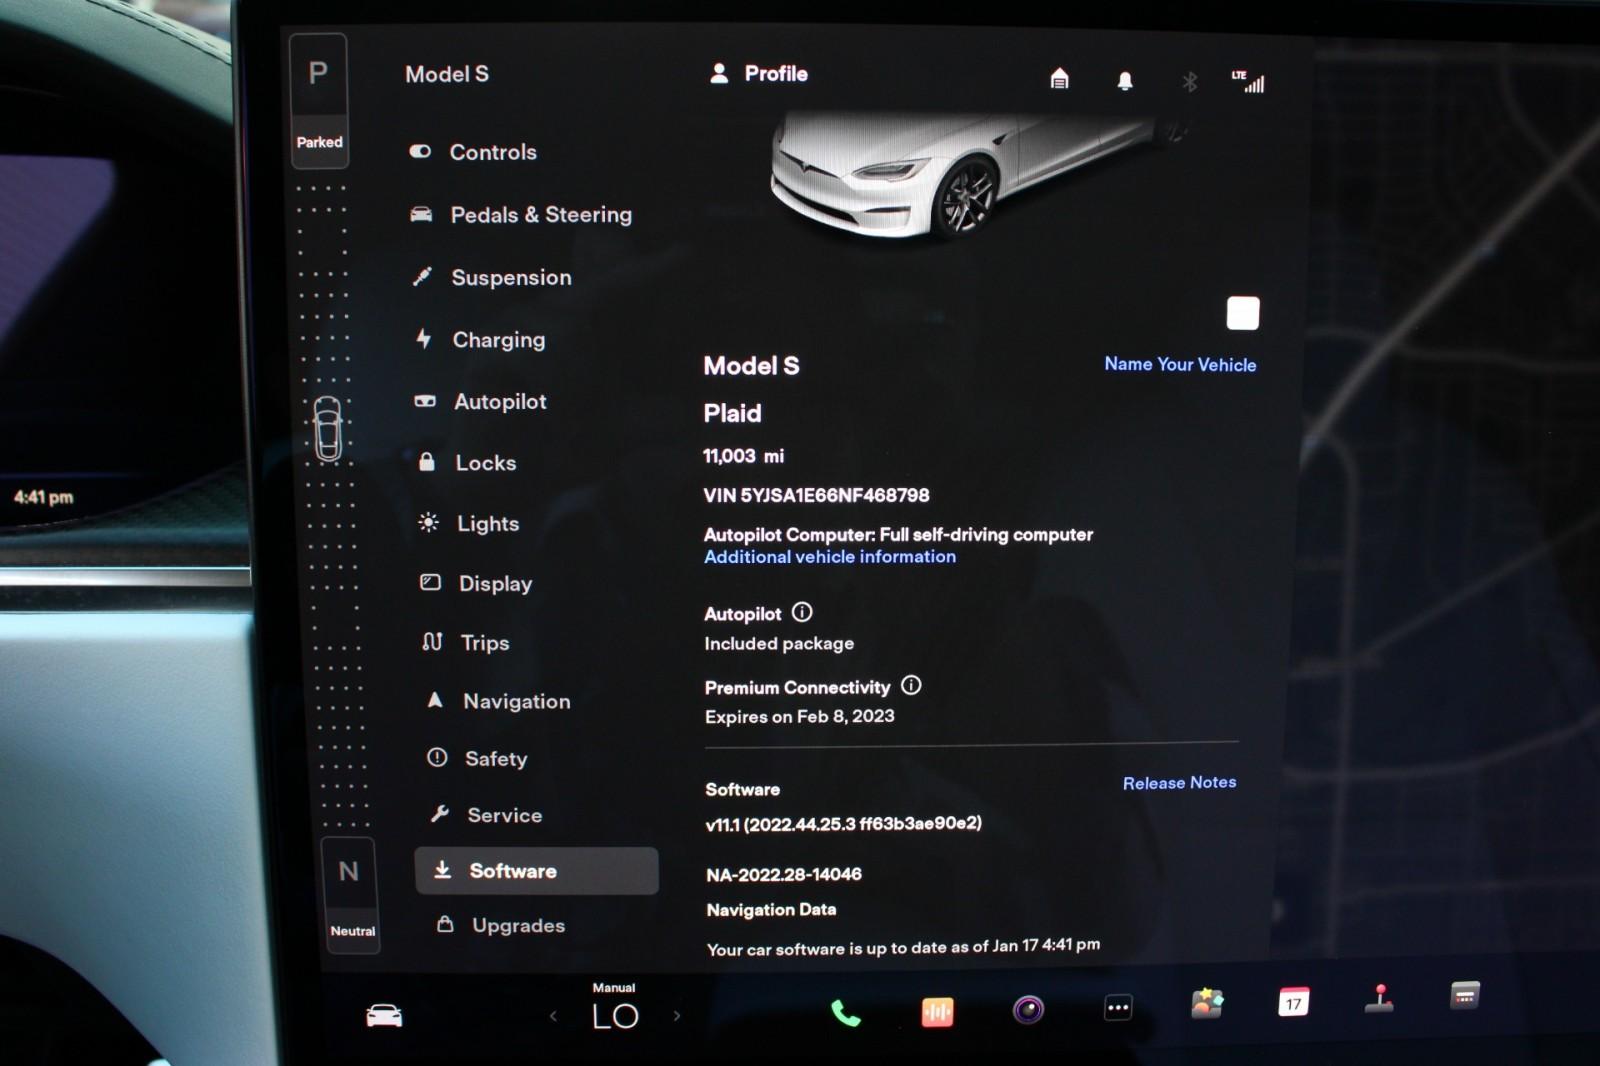Open Release Notes link
1600x1066 pixels.
(1179, 782)
